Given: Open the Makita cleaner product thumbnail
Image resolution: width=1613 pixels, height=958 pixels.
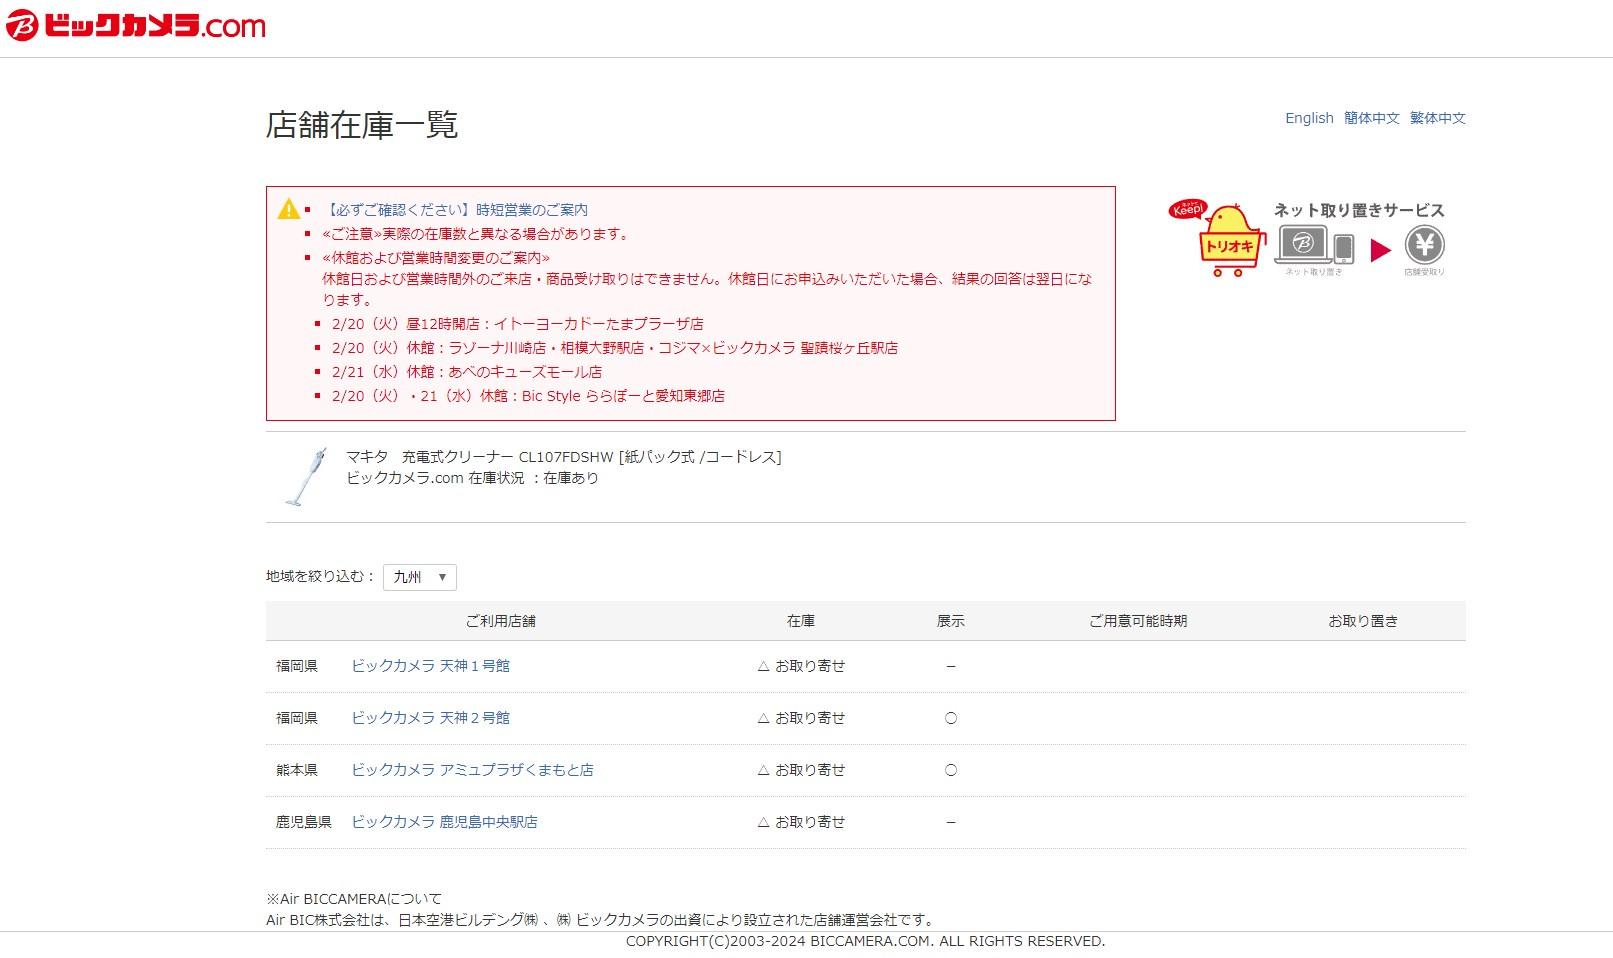Looking at the screenshot, I should (x=306, y=477).
